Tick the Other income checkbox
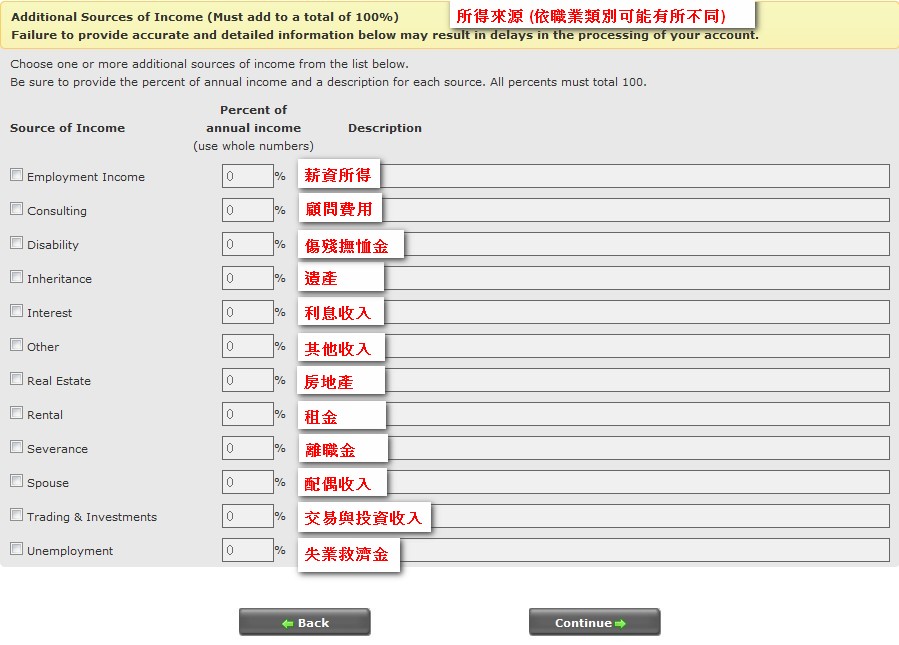Image resolution: width=899 pixels, height=645 pixels. [17, 345]
